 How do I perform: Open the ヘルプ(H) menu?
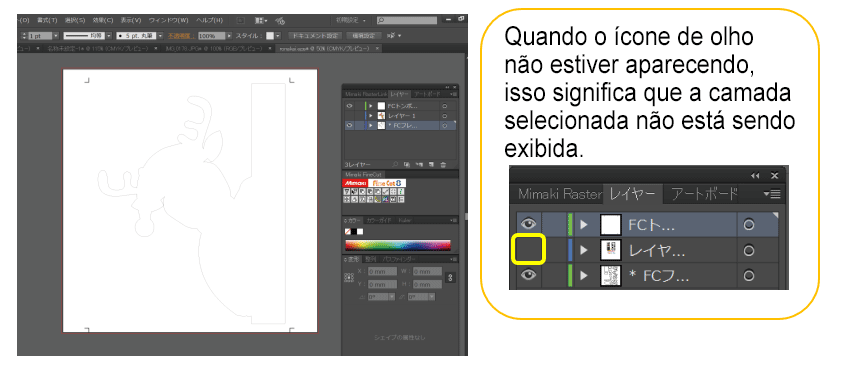[209, 20]
